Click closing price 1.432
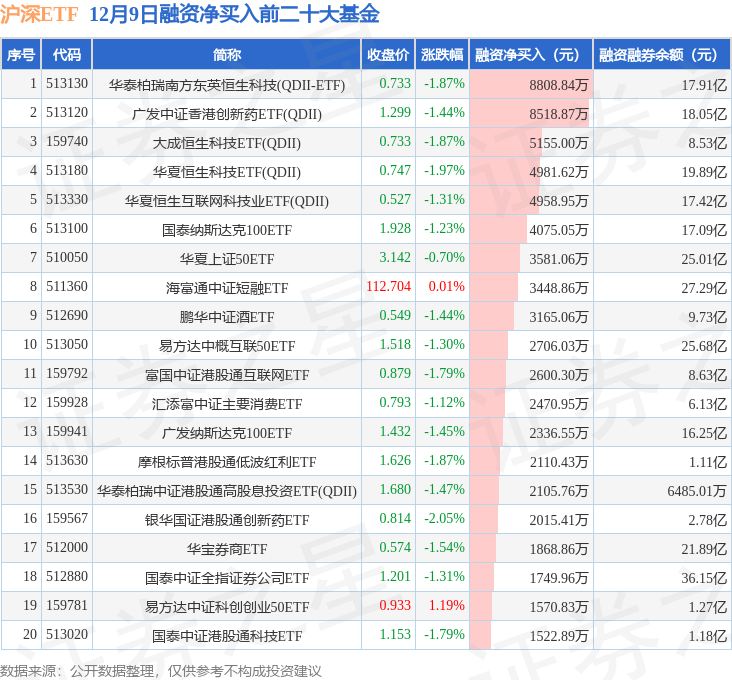The height and width of the screenshot is (680, 732). coord(395,431)
